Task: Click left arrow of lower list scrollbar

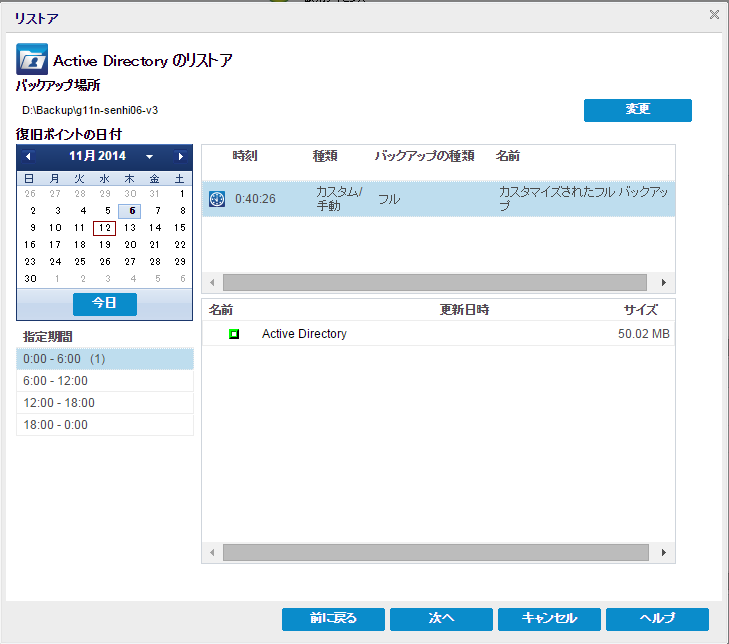Action: click(212, 552)
